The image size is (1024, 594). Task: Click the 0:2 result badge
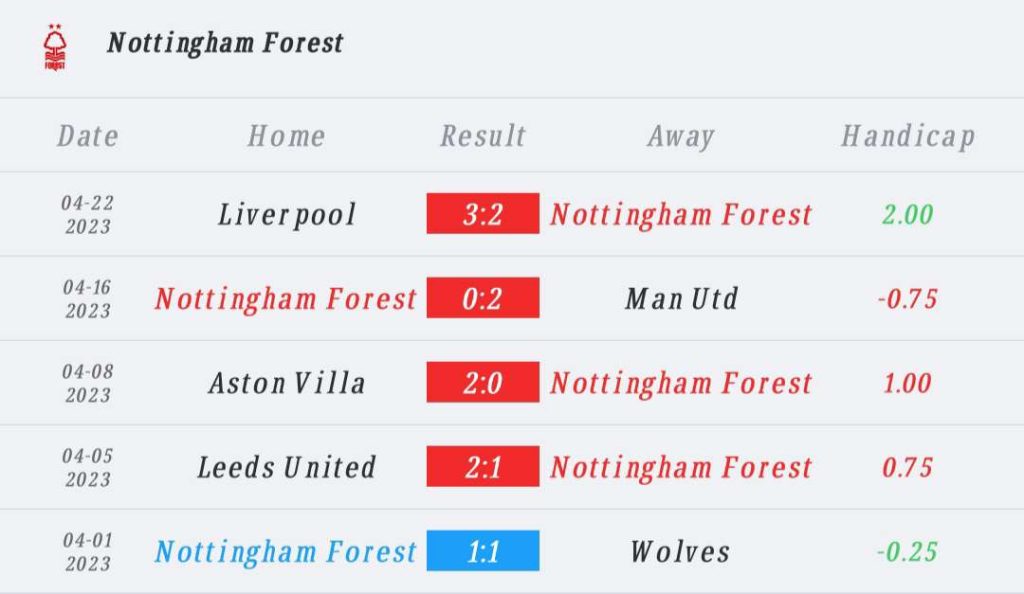pos(483,298)
